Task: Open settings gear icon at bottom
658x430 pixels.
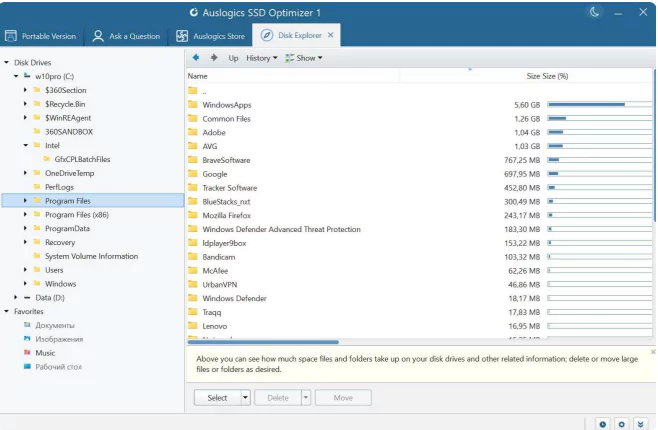Action: point(621,424)
